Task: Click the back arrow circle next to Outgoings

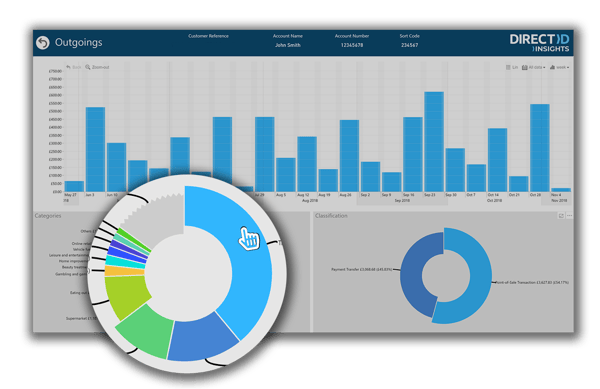Action: [x=43, y=42]
